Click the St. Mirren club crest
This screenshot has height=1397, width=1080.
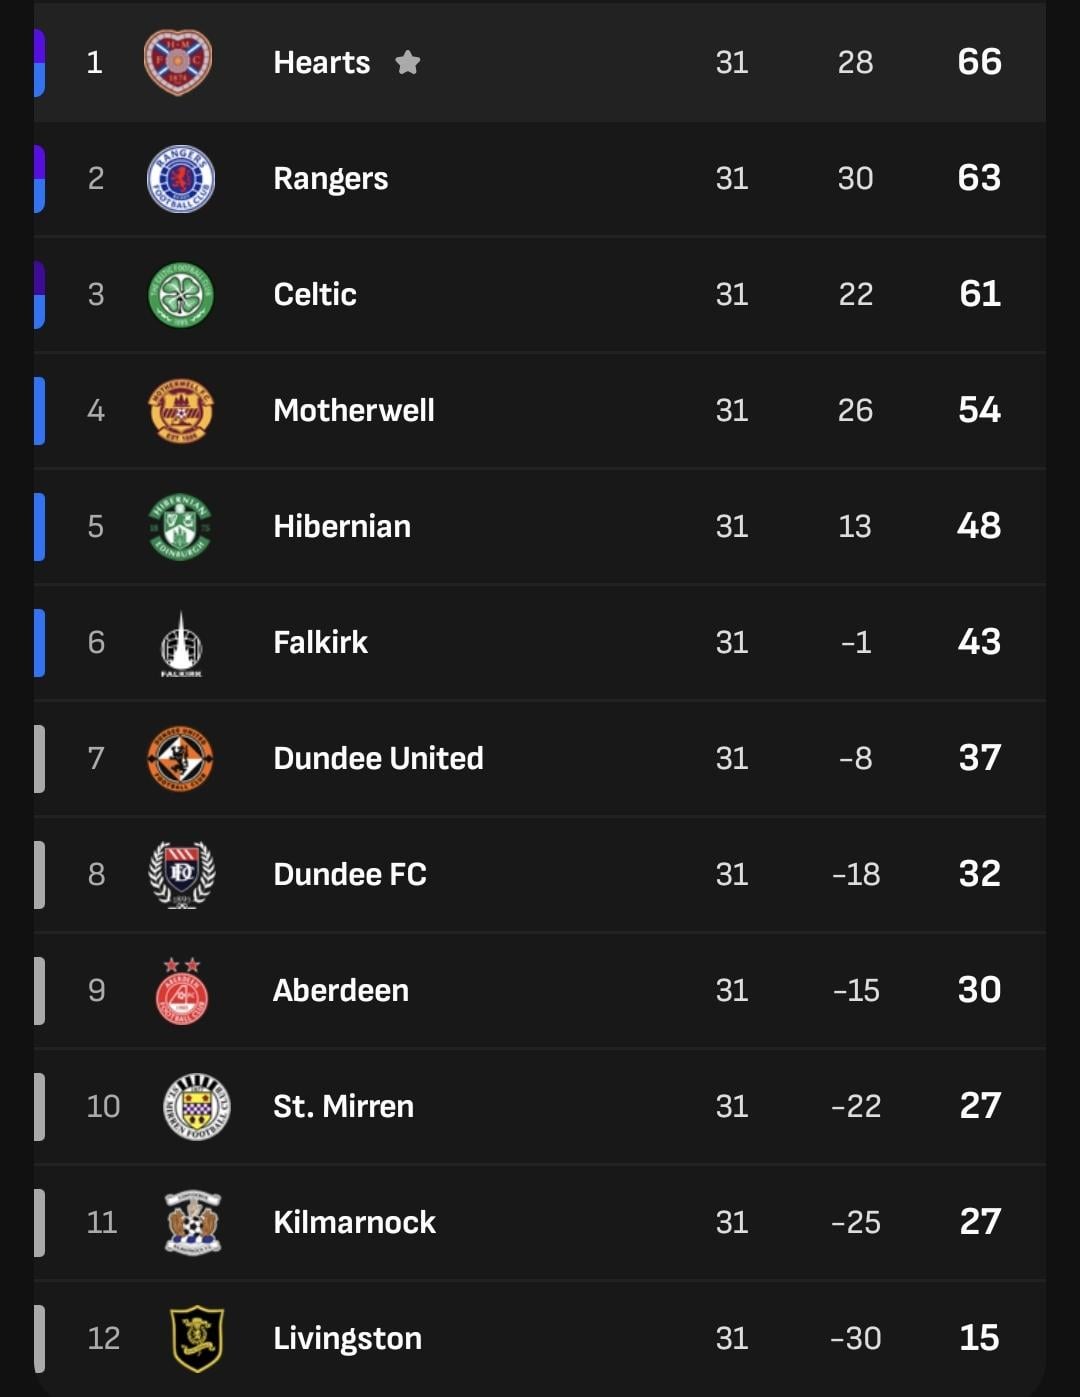[196, 1107]
